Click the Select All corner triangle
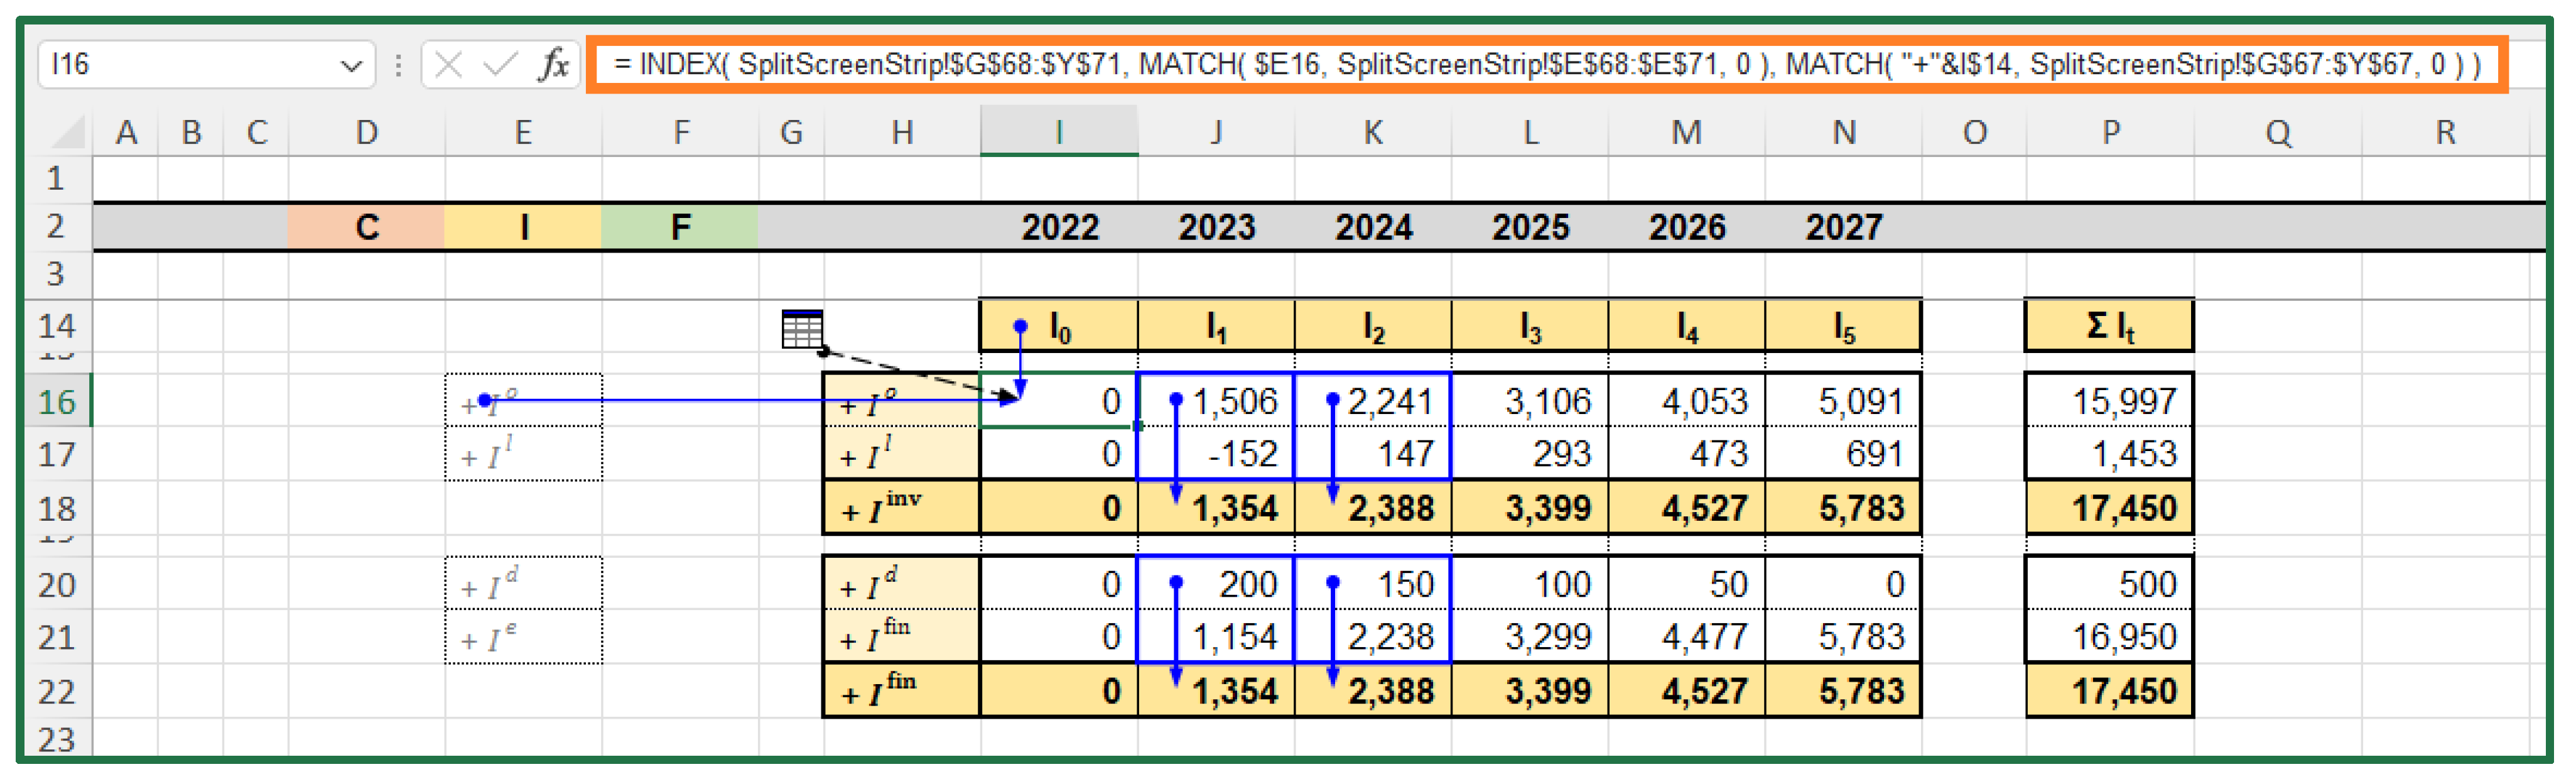This screenshot has height=784, width=2576. 69,132
